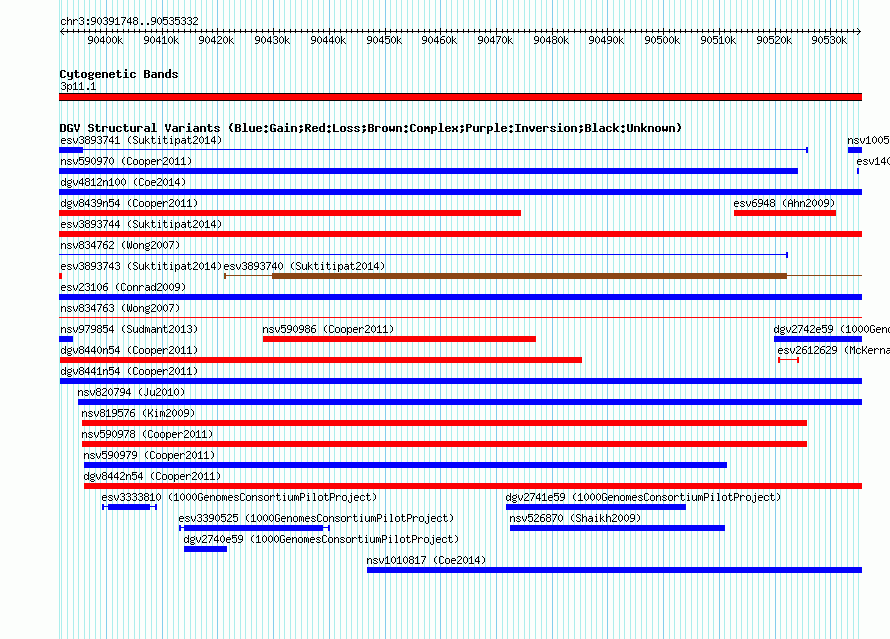This screenshot has height=639, width=890.
Task: Click the small red esv2612629 variant marker
Action: (788, 360)
